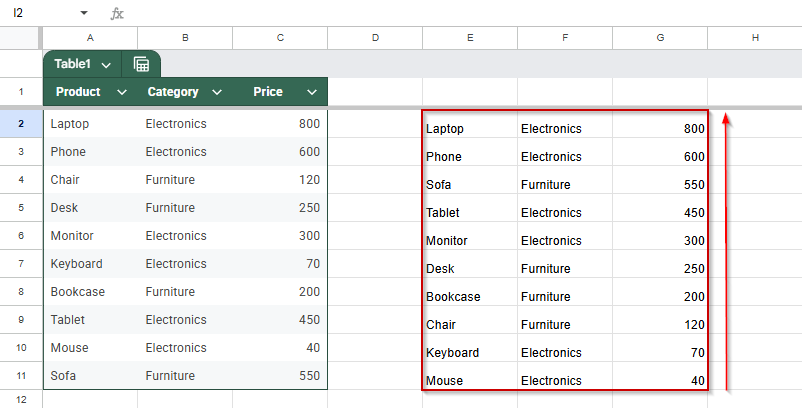Select the Mouse cell in column E
802x408 pixels.
(470, 376)
